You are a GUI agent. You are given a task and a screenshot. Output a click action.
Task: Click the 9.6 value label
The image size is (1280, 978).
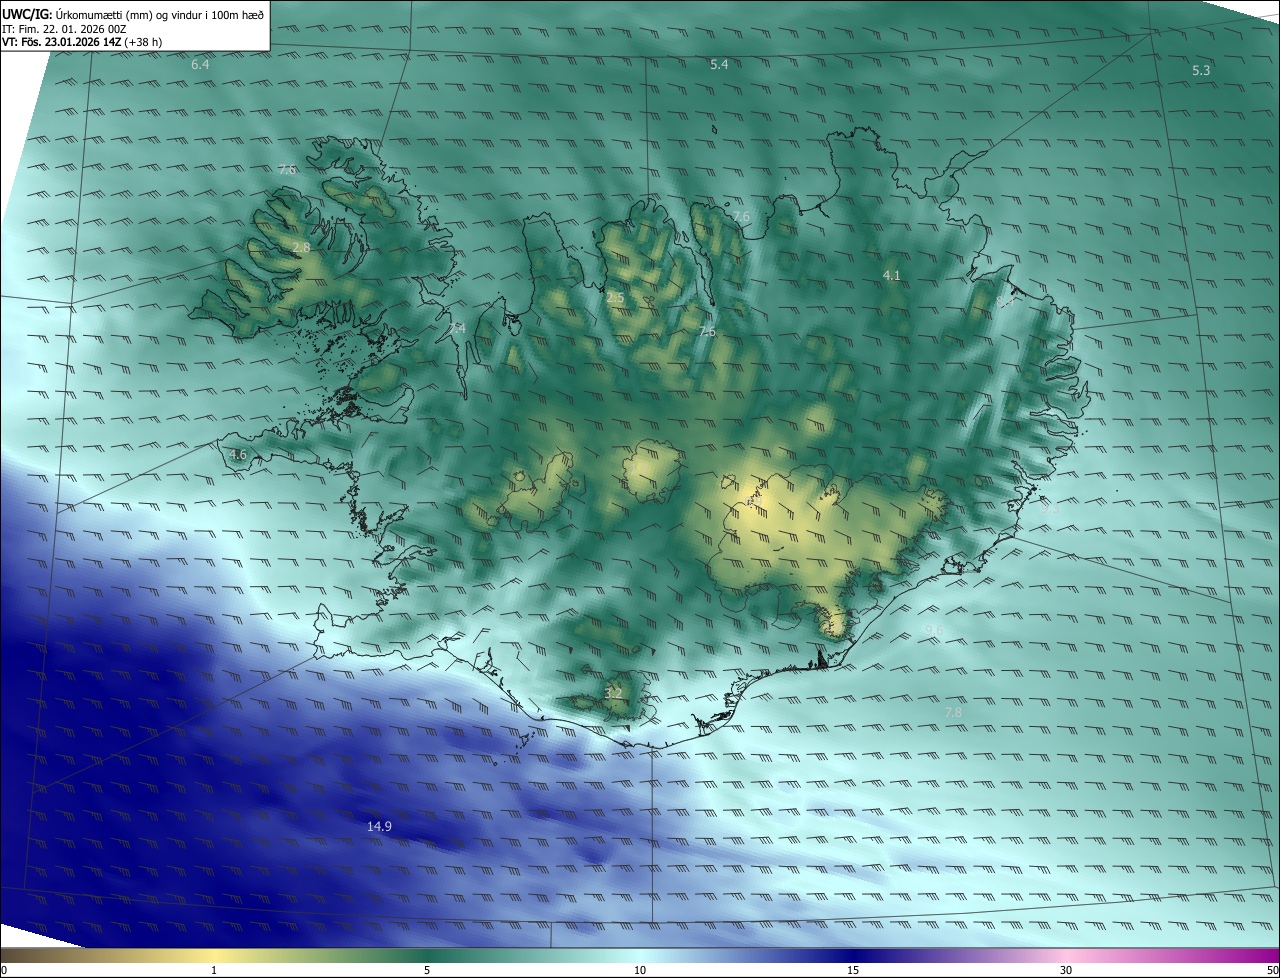tap(934, 629)
